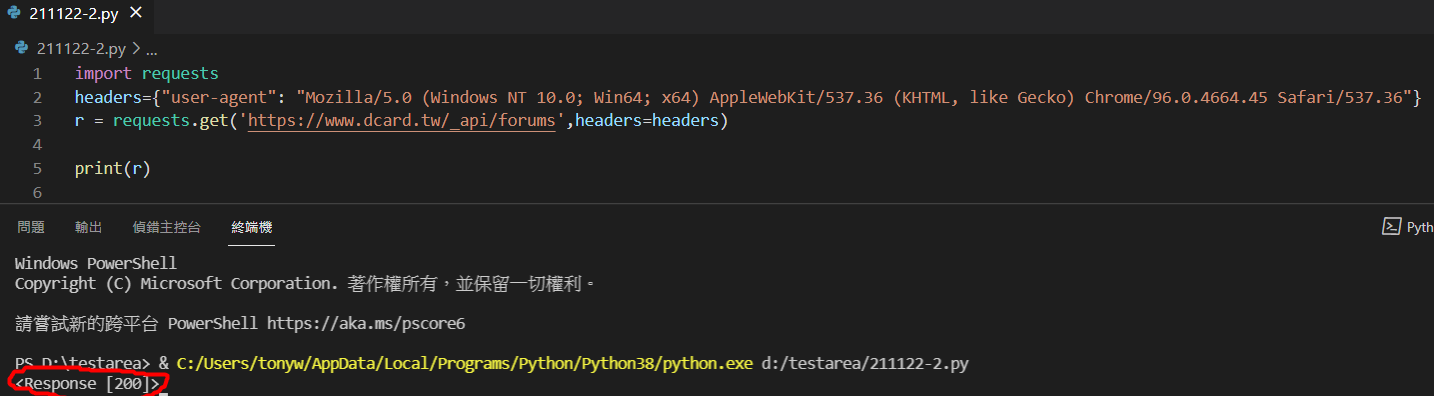Click the 'Windows PowerShell' terminal line
This screenshot has height=396, width=1434.
[96, 264]
